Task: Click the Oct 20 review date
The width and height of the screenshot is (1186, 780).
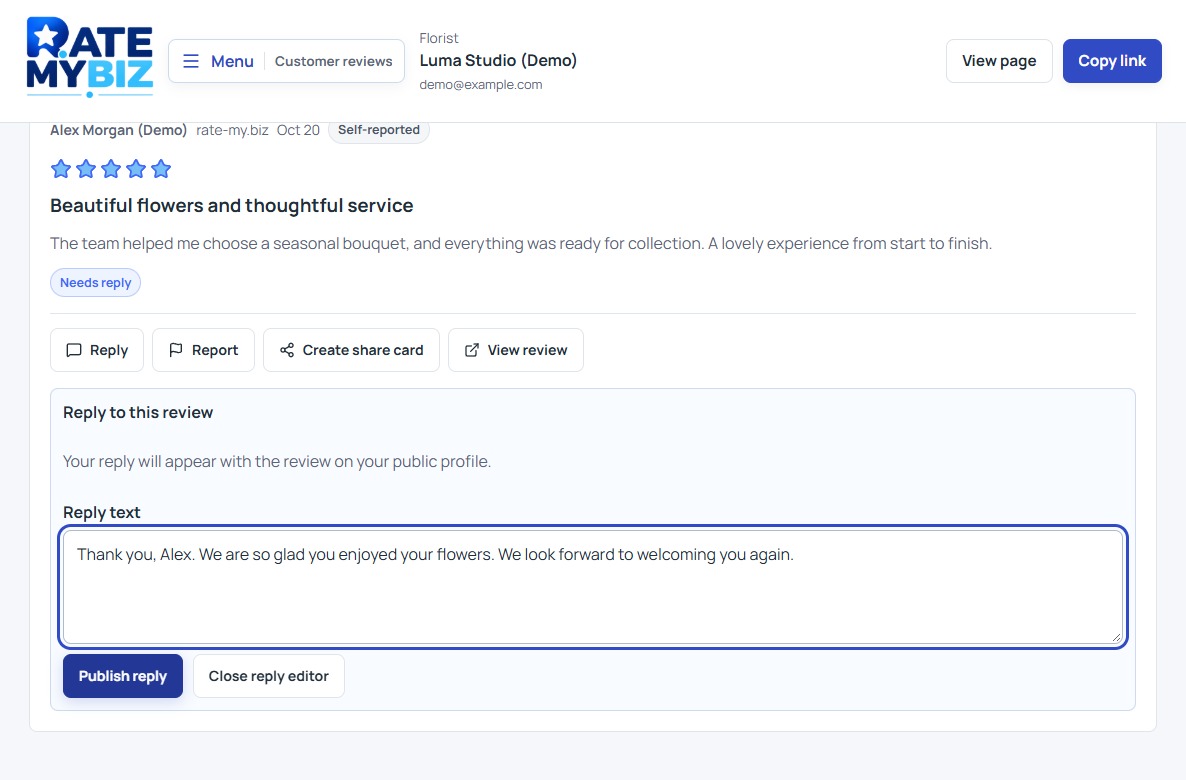Action: coord(298,130)
